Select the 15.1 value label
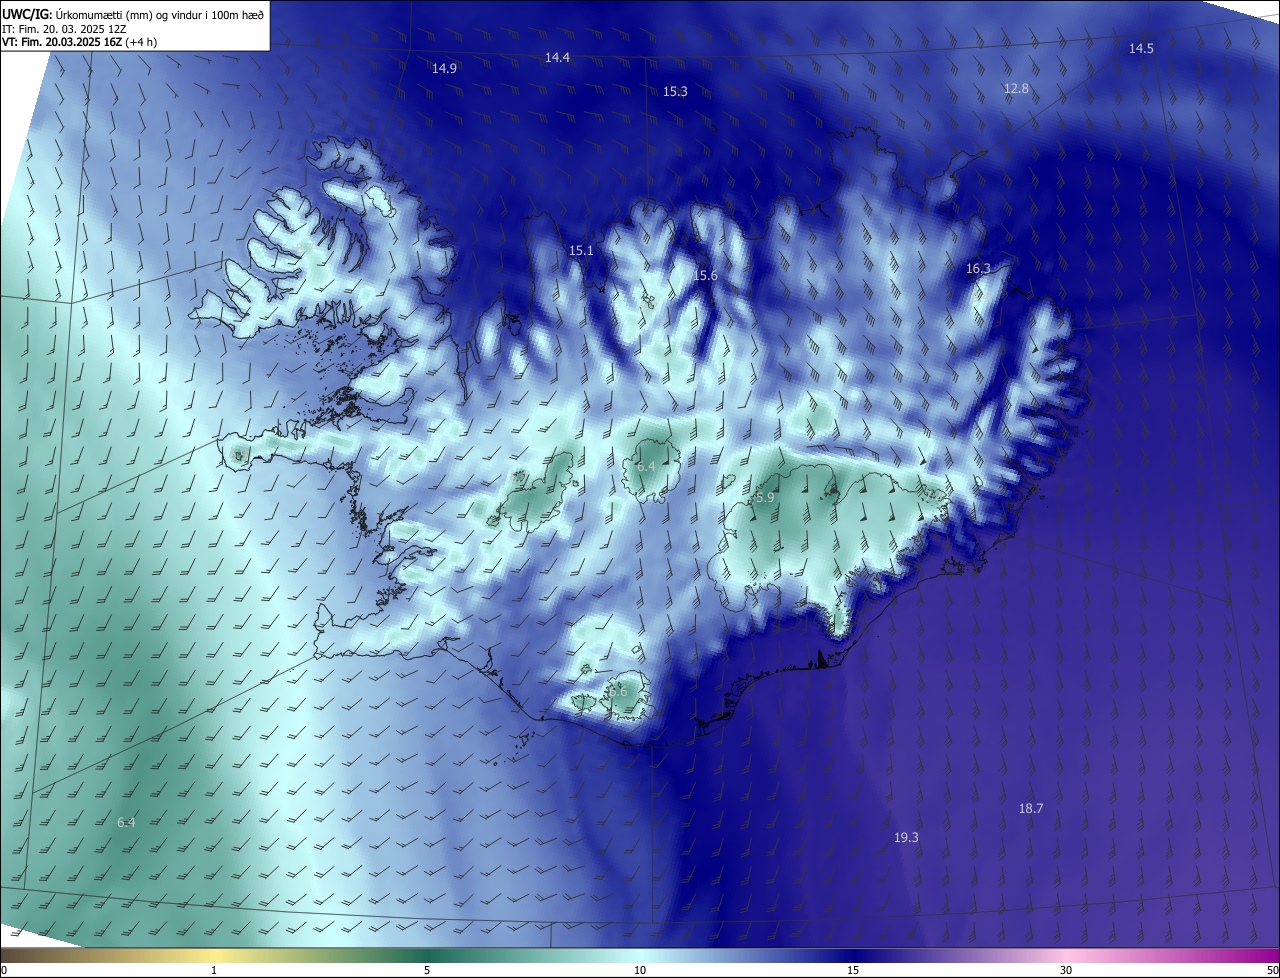This screenshot has width=1280, height=978. (x=581, y=251)
